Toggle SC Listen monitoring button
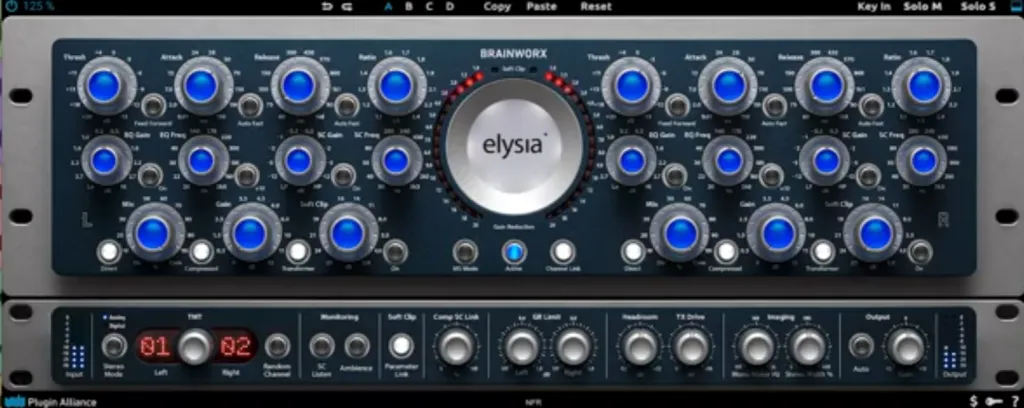 tap(321, 346)
